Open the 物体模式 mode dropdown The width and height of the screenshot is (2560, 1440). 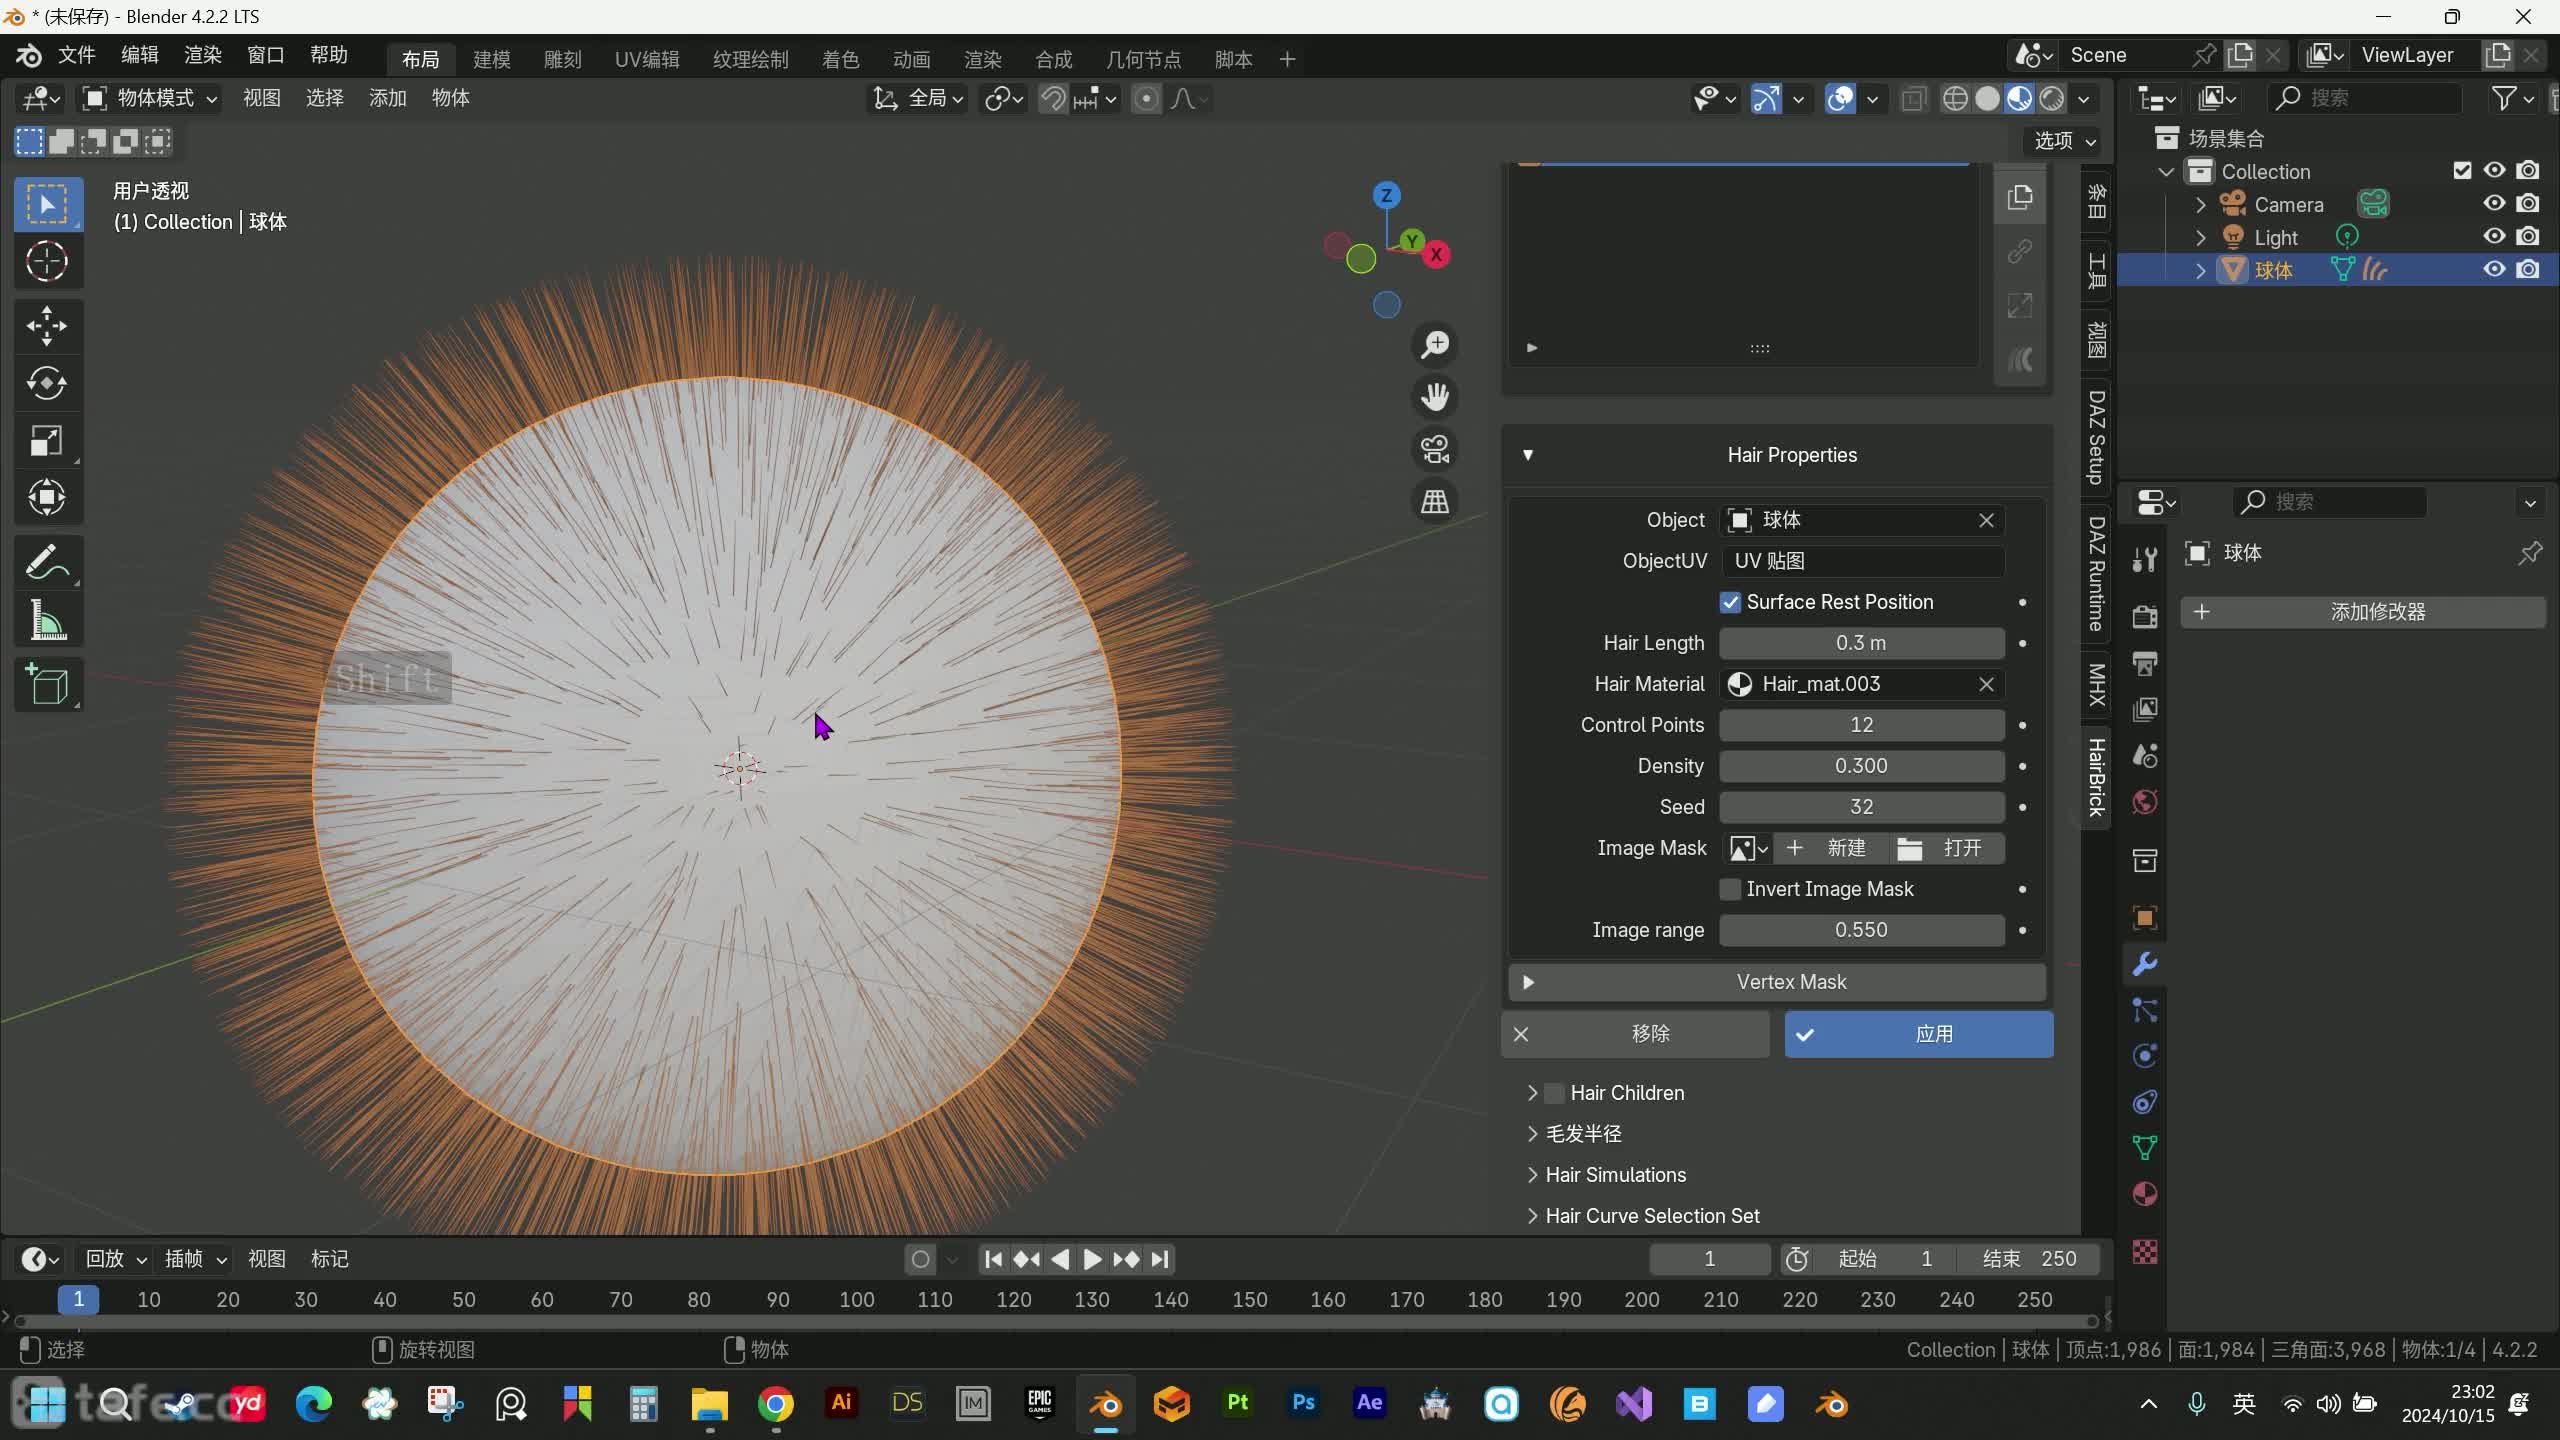[x=150, y=98]
